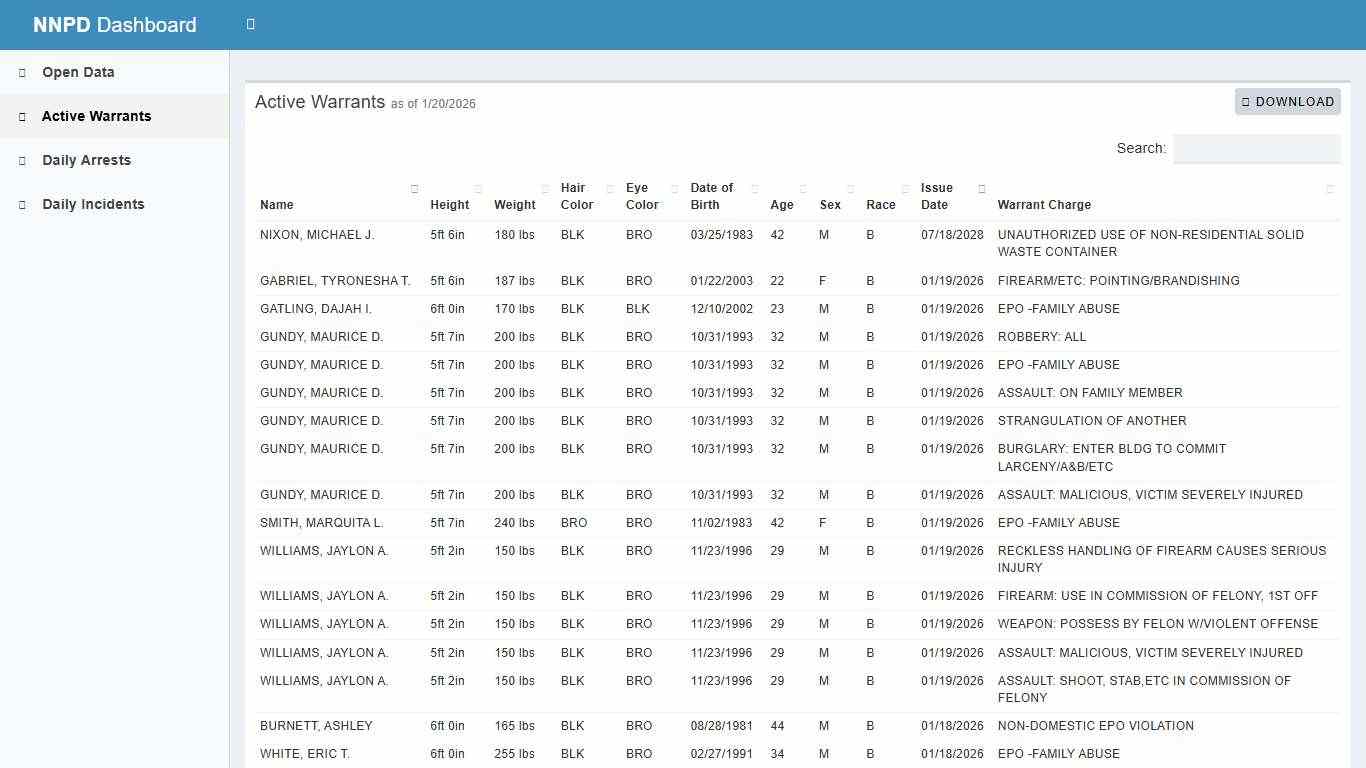Image resolution: width=1366 pixels, height=768 pixels.
Task: Click inside the Search input field
Action: 1256,148
